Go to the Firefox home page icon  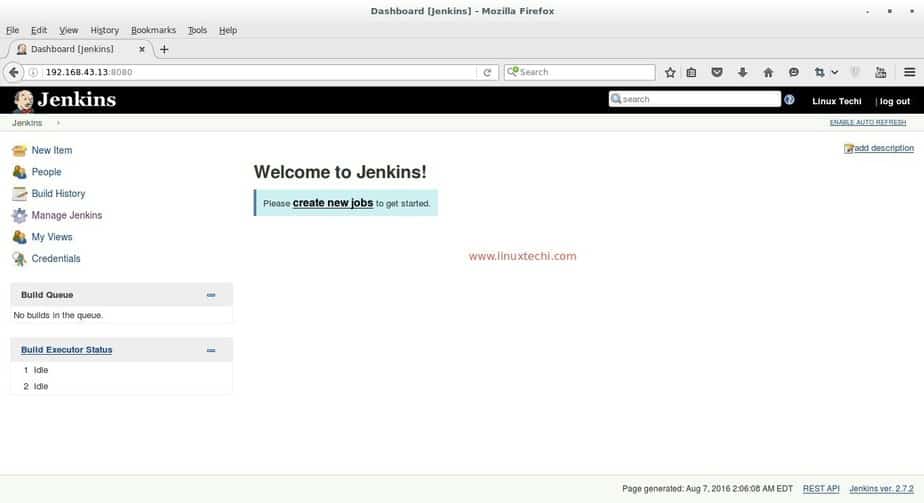tap(768, 72)
